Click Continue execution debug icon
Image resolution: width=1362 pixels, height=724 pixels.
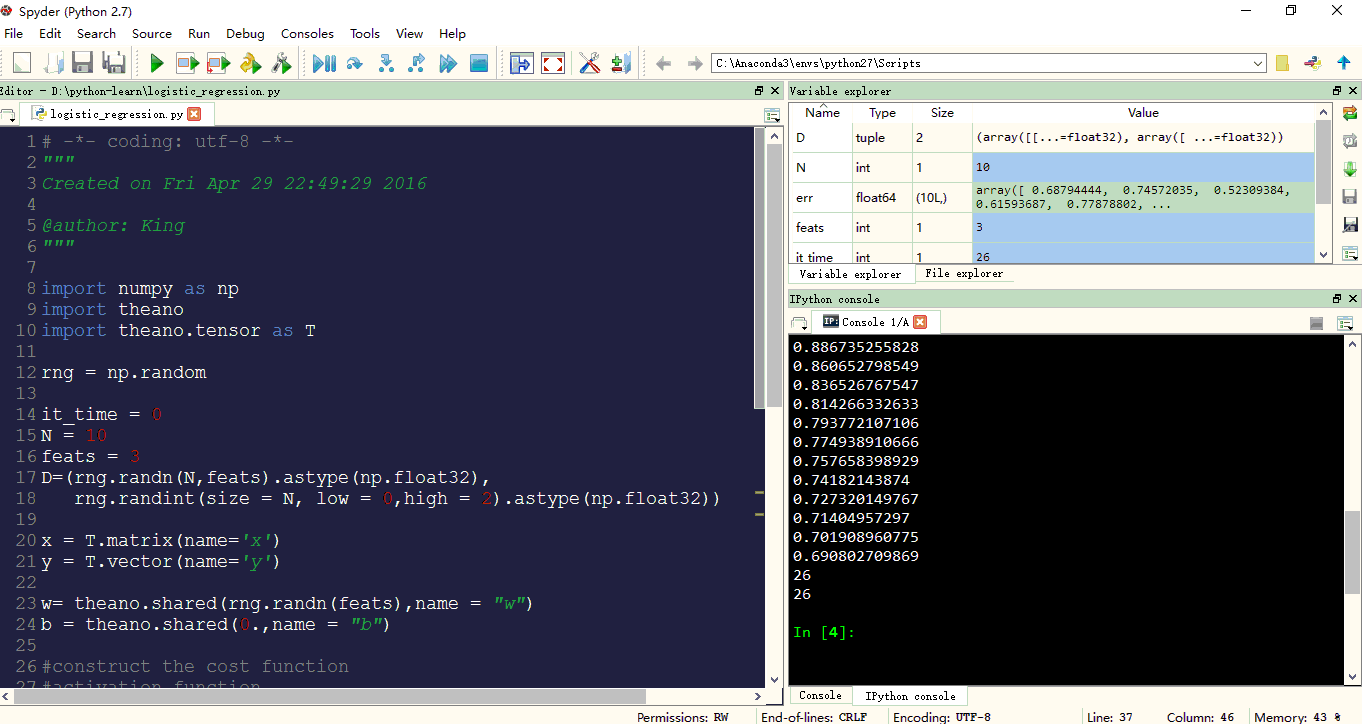coord(448,64)
